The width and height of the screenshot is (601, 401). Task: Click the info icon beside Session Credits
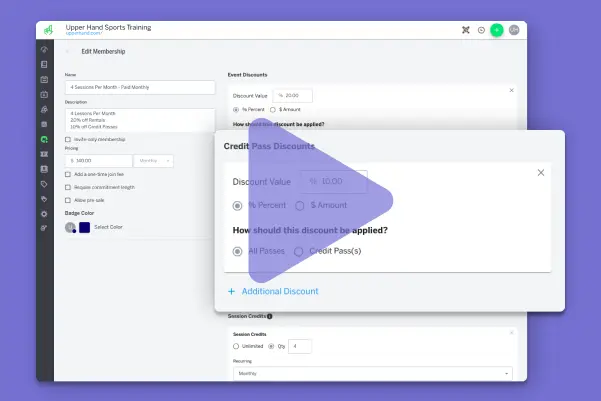coord(270,316)
